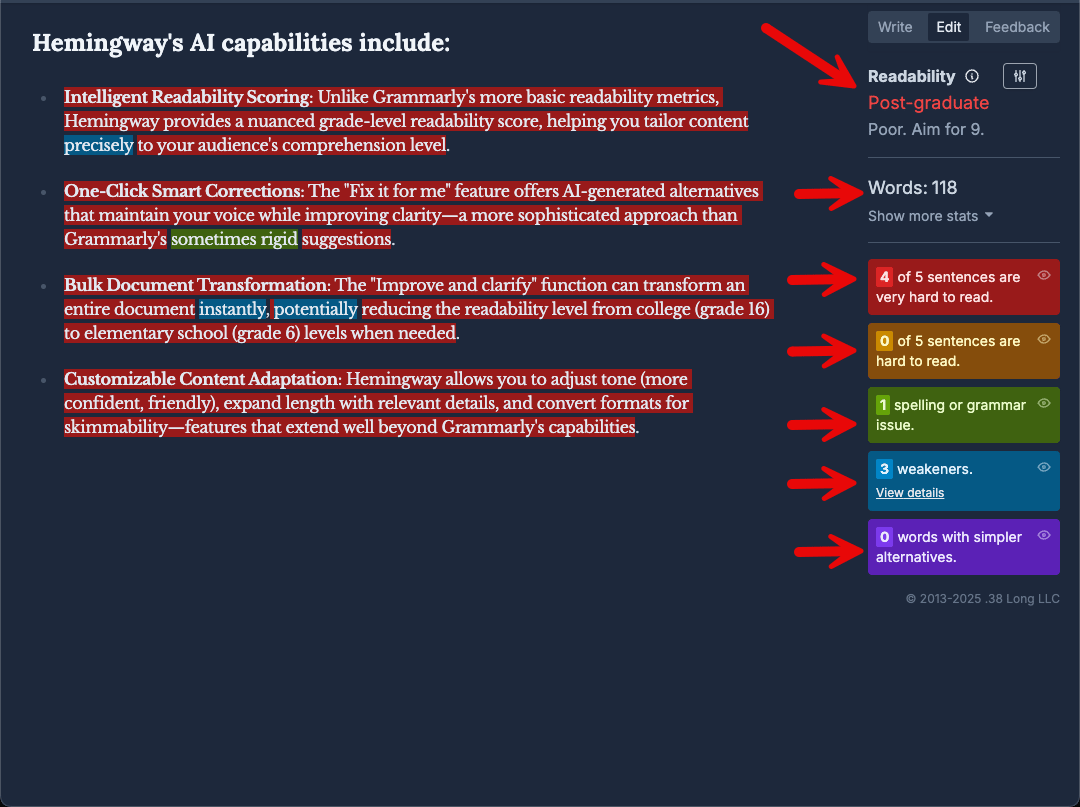The width and height of the screenshot is (1080, 807).
Task: Switch to the Write tab
Action: click(895, 27)
